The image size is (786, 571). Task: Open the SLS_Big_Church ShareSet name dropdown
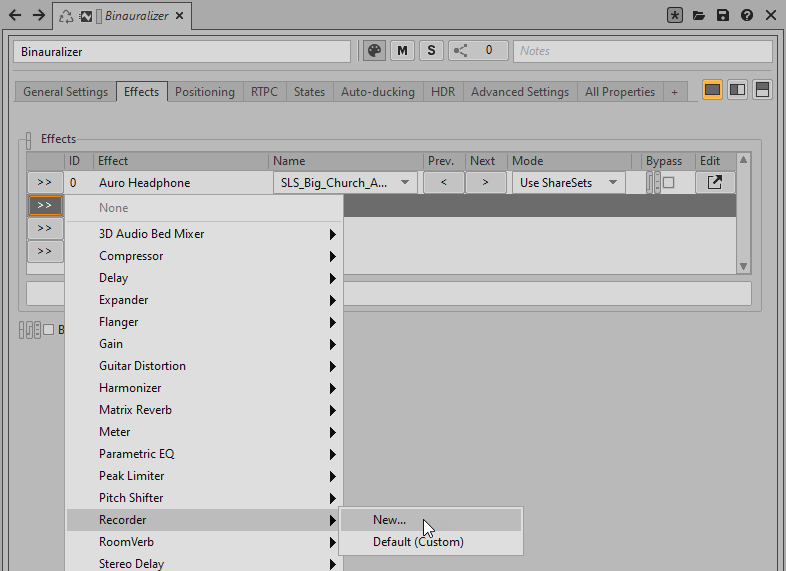pyautogui.click(x=345, y=183)
